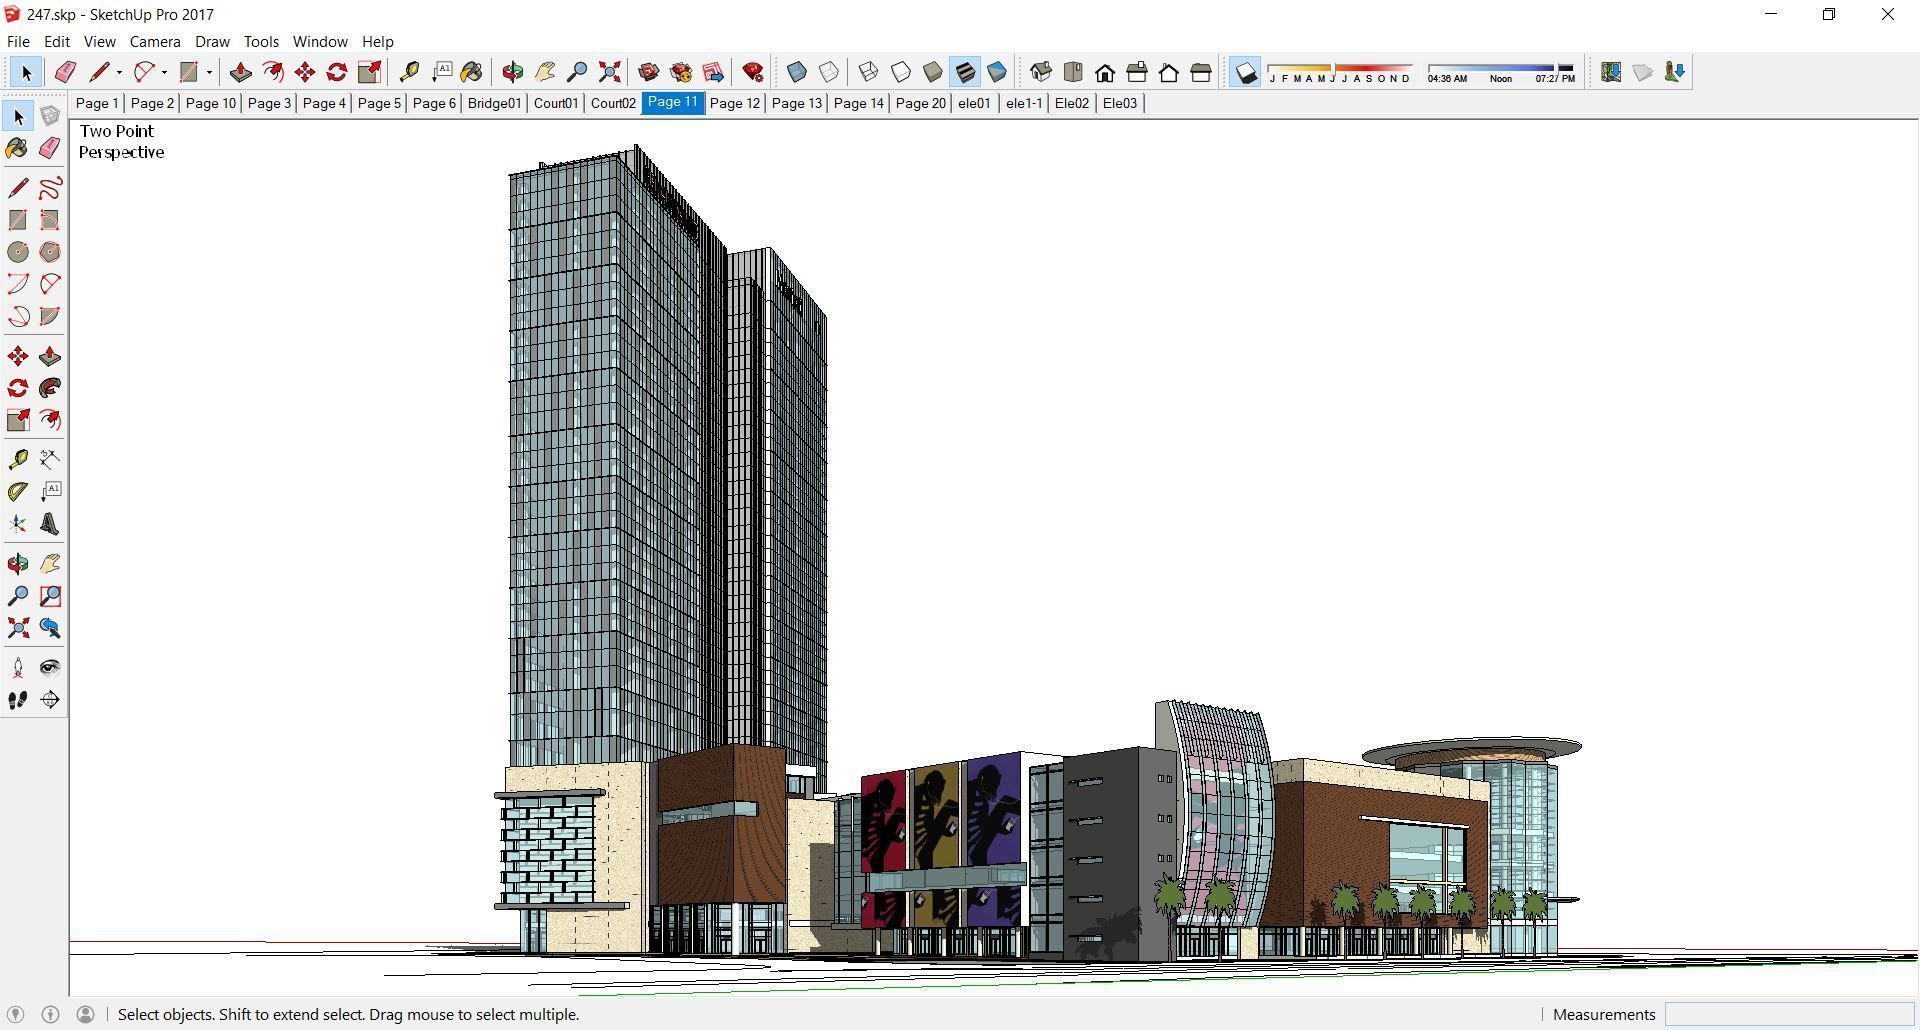Viewport: 1920px width, 1030px height.
Task: Expand the Rectangle shapes dropdown arrow
Action: (x=209, y=72)
